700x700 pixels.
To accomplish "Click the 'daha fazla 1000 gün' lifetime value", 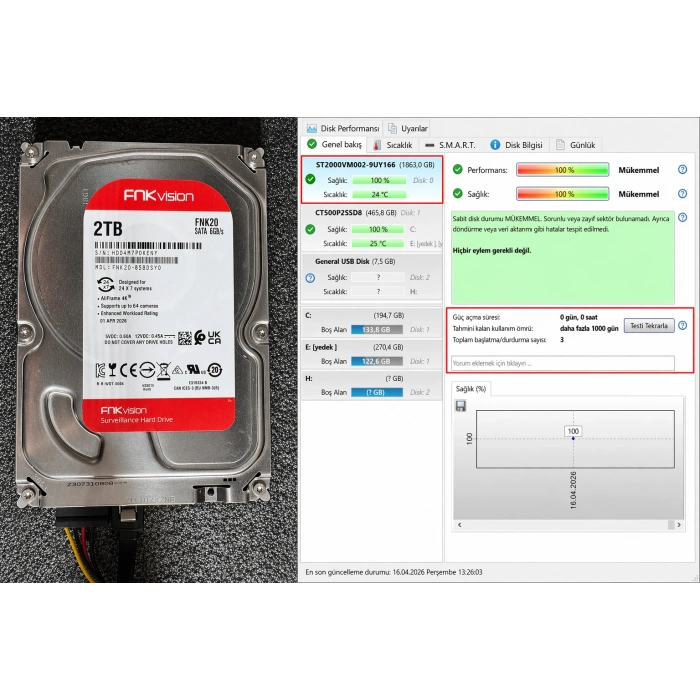I will (x=589, y=328).
